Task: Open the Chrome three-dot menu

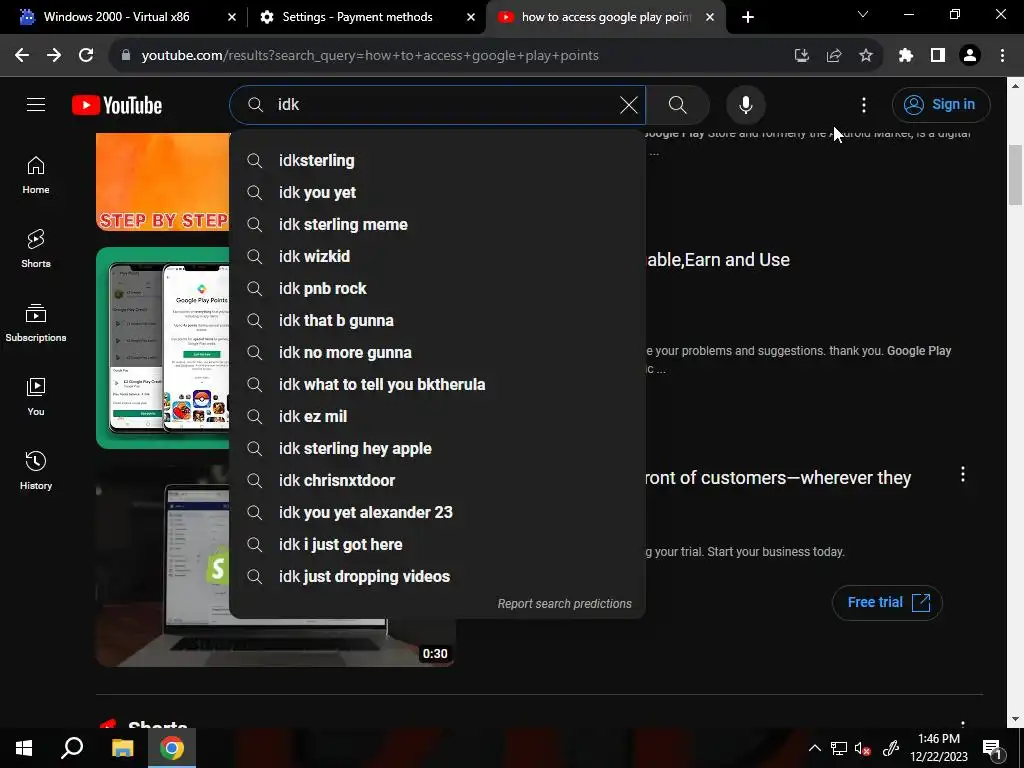Action: coord(1002,55)
